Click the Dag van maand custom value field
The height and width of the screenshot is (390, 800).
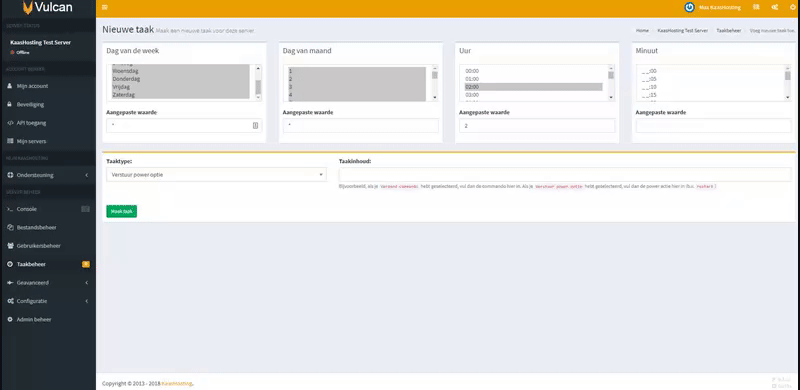361,126
